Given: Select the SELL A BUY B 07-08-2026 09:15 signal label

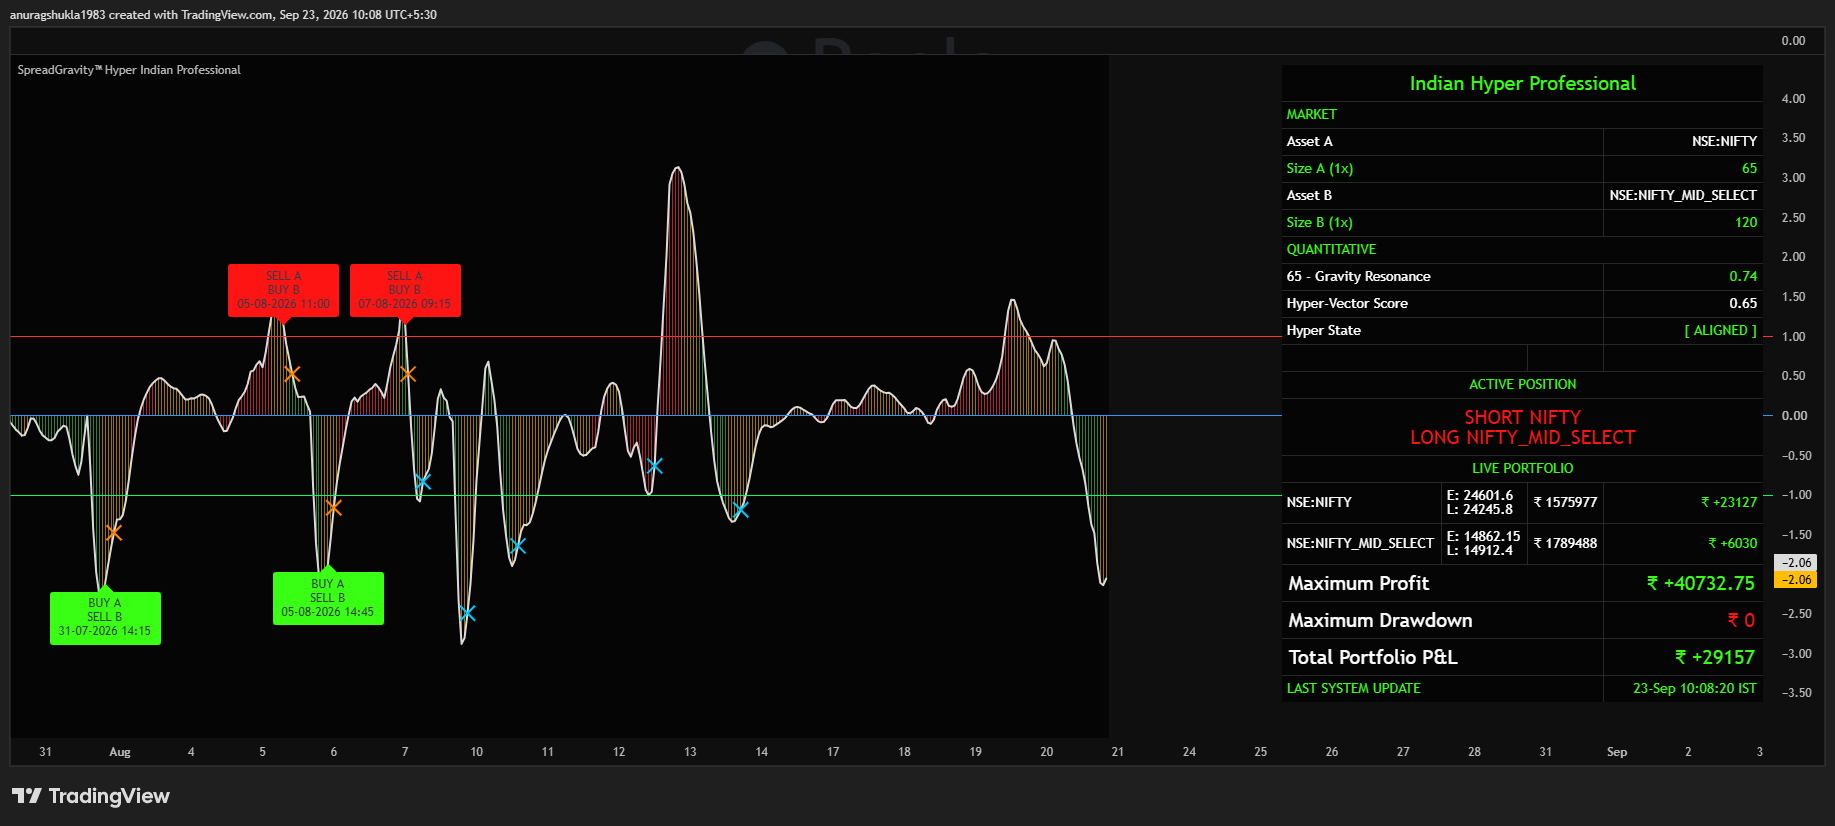Looking at the screenshot, I should click(x=405, y=290).
